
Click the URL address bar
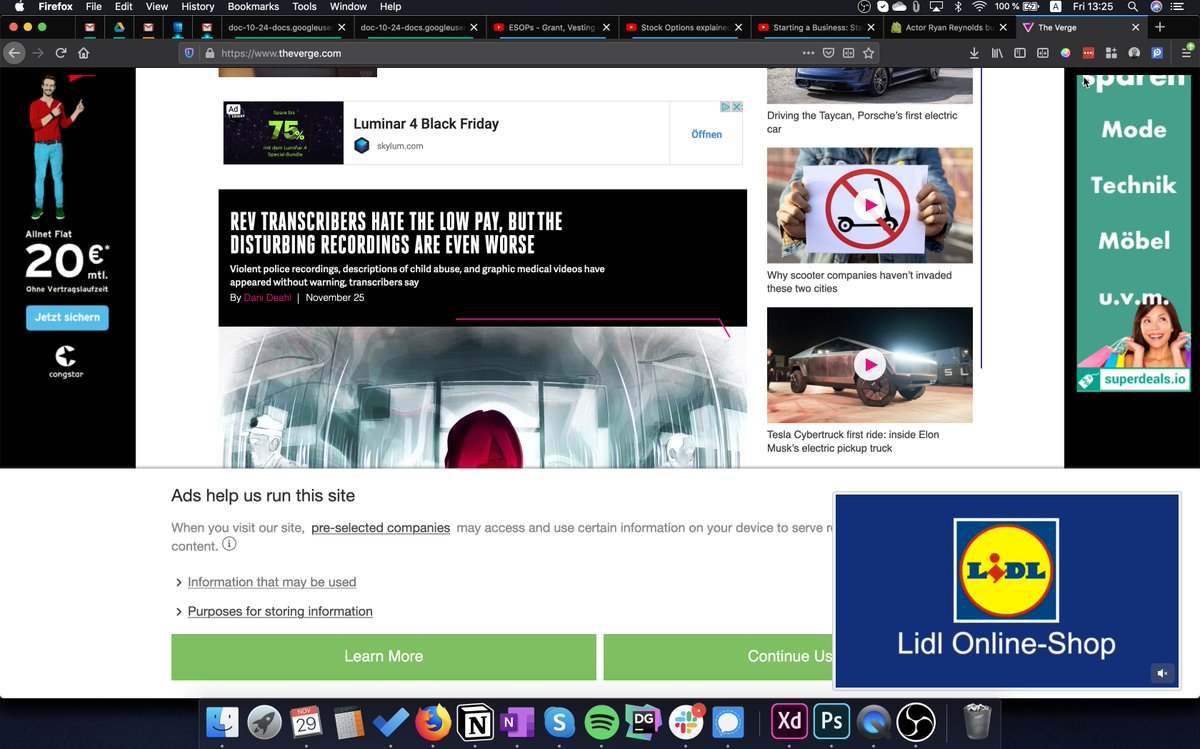point(500,53)
